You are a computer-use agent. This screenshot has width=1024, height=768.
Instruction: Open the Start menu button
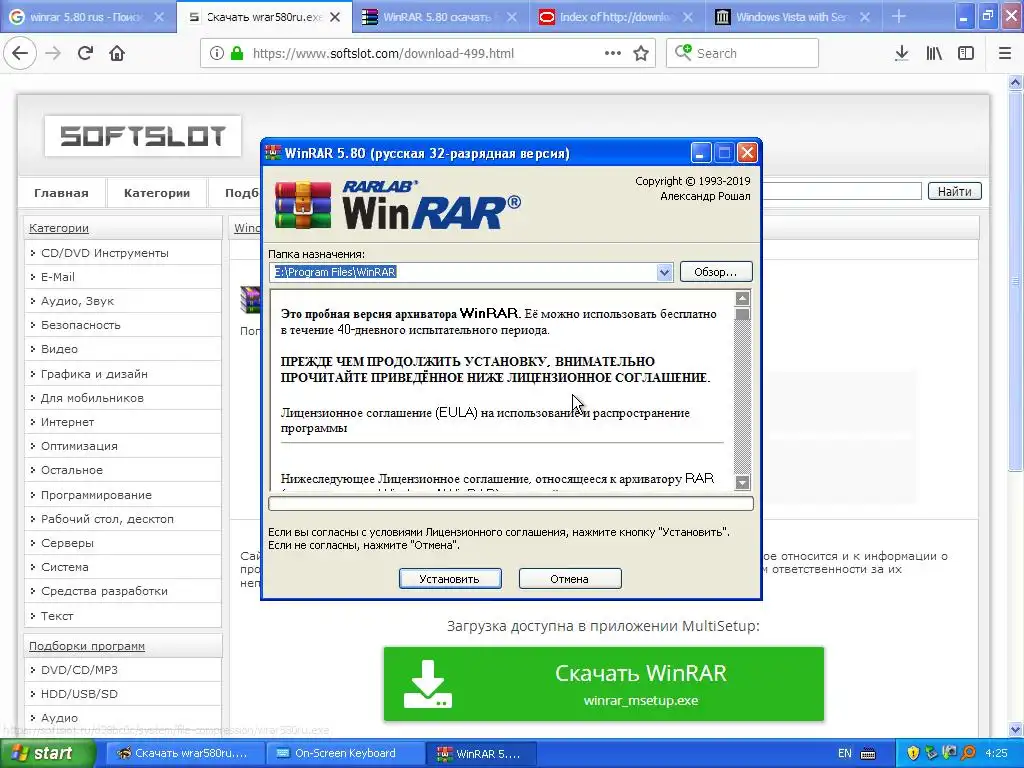click(47, 753)
